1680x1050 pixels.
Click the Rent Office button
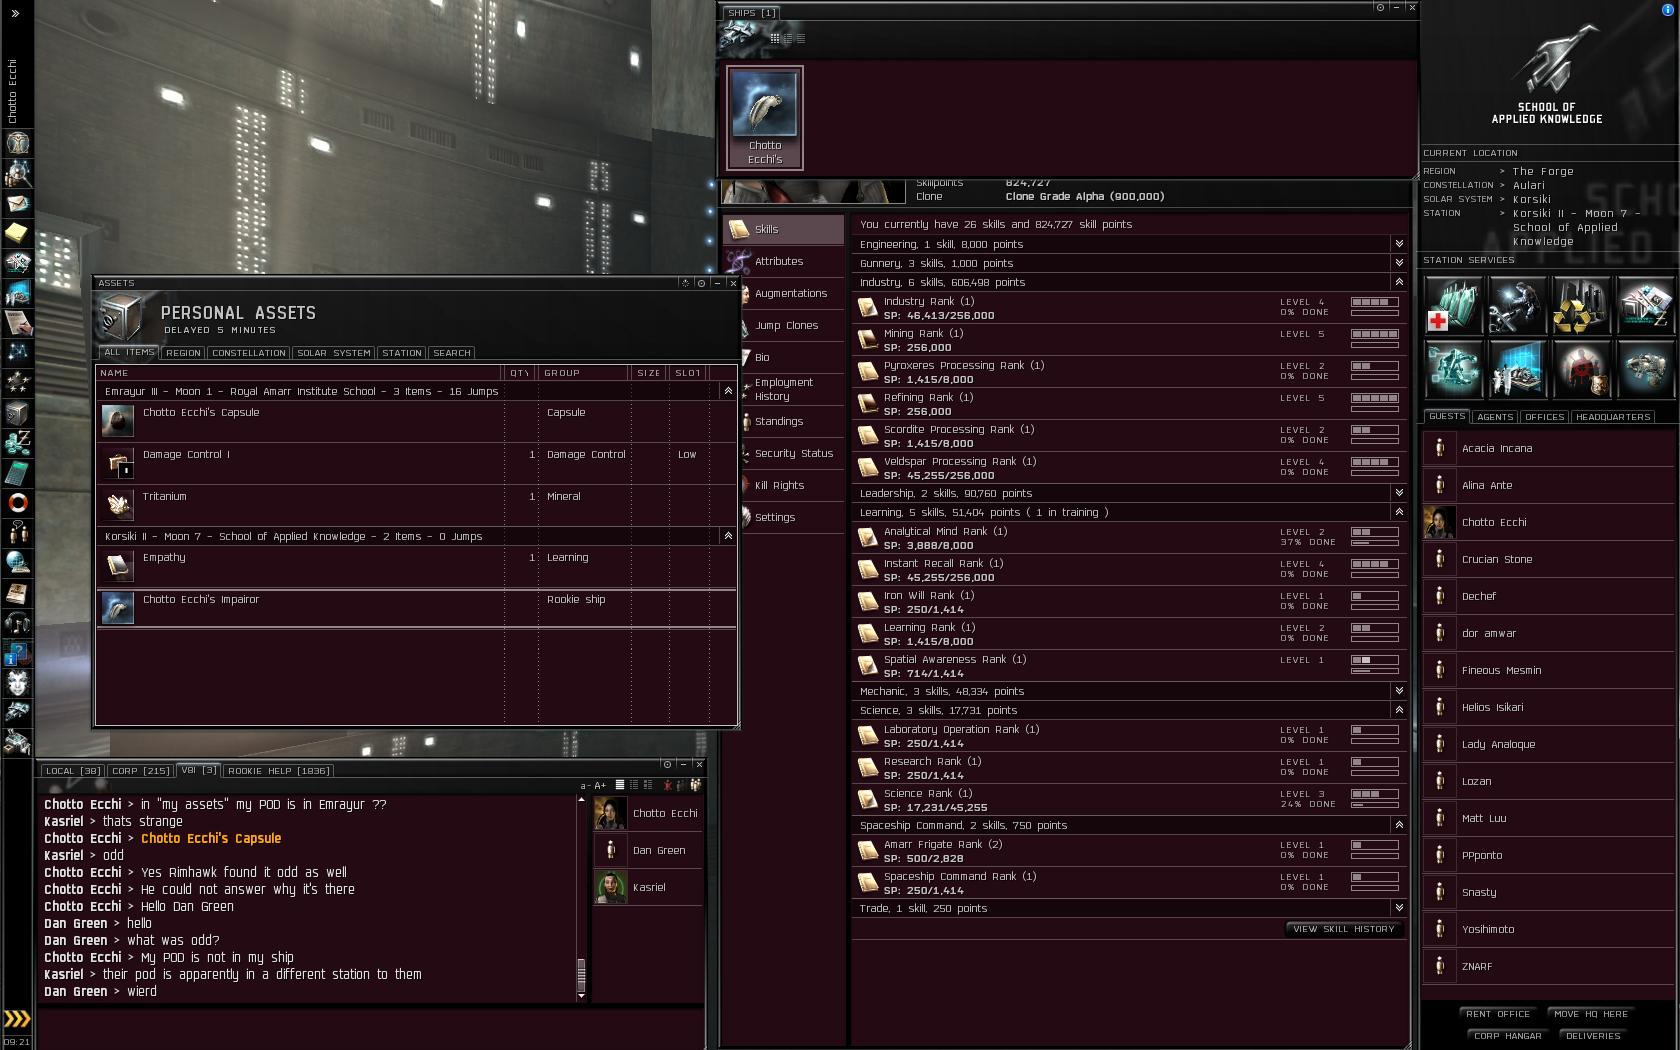(1498, 1014)
